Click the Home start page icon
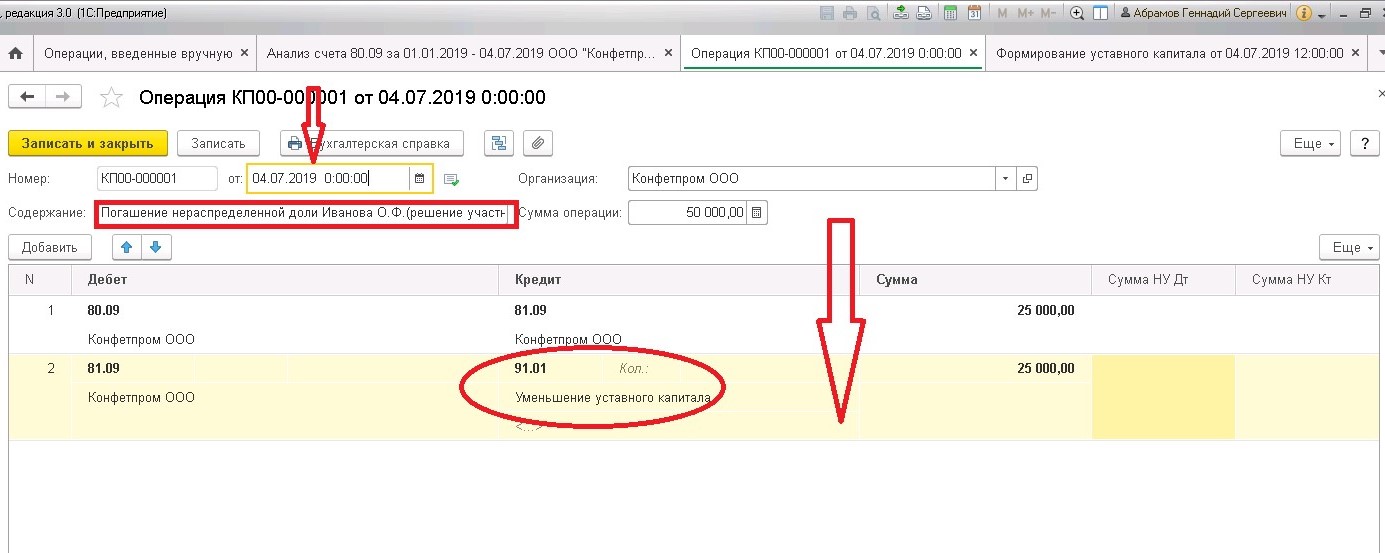Viewport: 1385px width, 553px height. [x=15, y=53]
